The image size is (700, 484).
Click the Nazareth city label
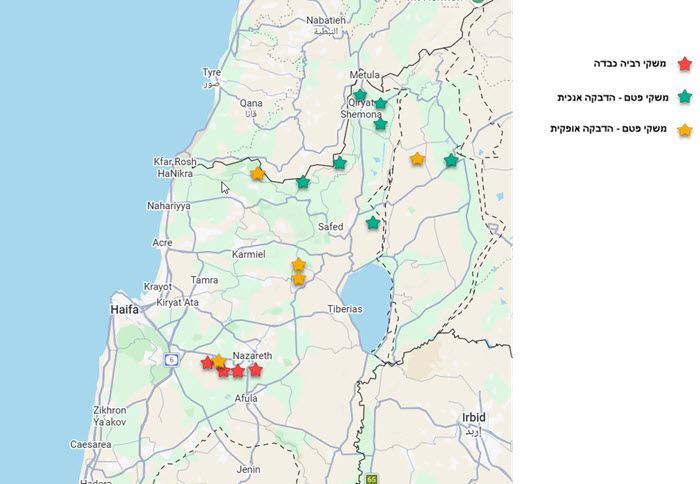[x=252, y=356]
